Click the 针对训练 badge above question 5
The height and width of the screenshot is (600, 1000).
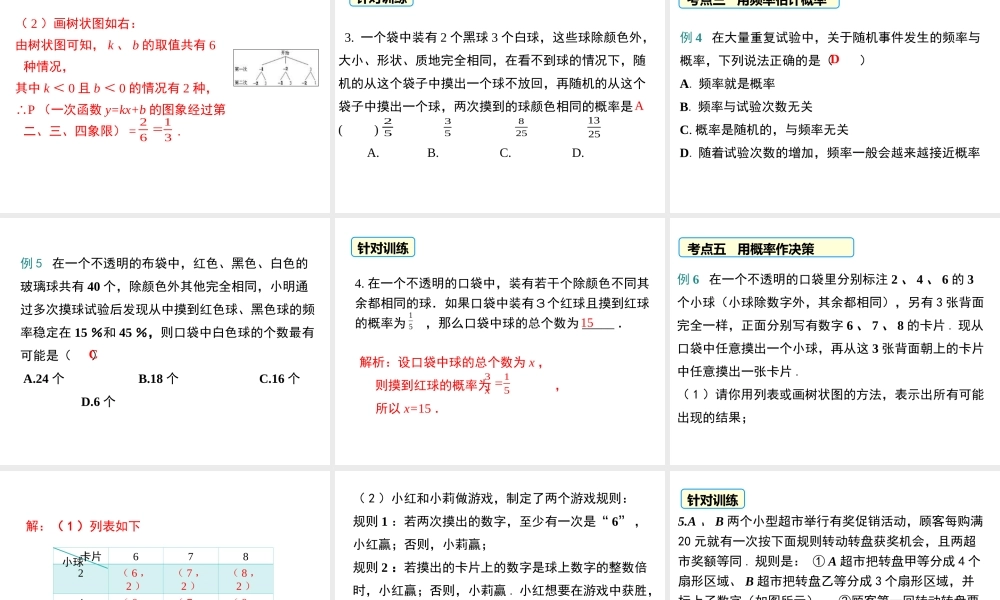point(713,499)
